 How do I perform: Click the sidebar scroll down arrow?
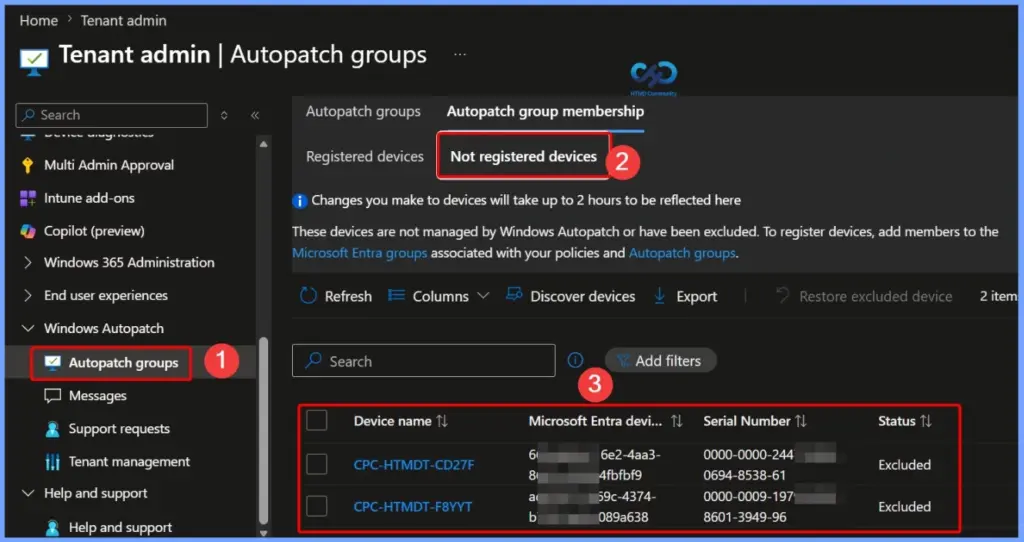click(263, 533)
